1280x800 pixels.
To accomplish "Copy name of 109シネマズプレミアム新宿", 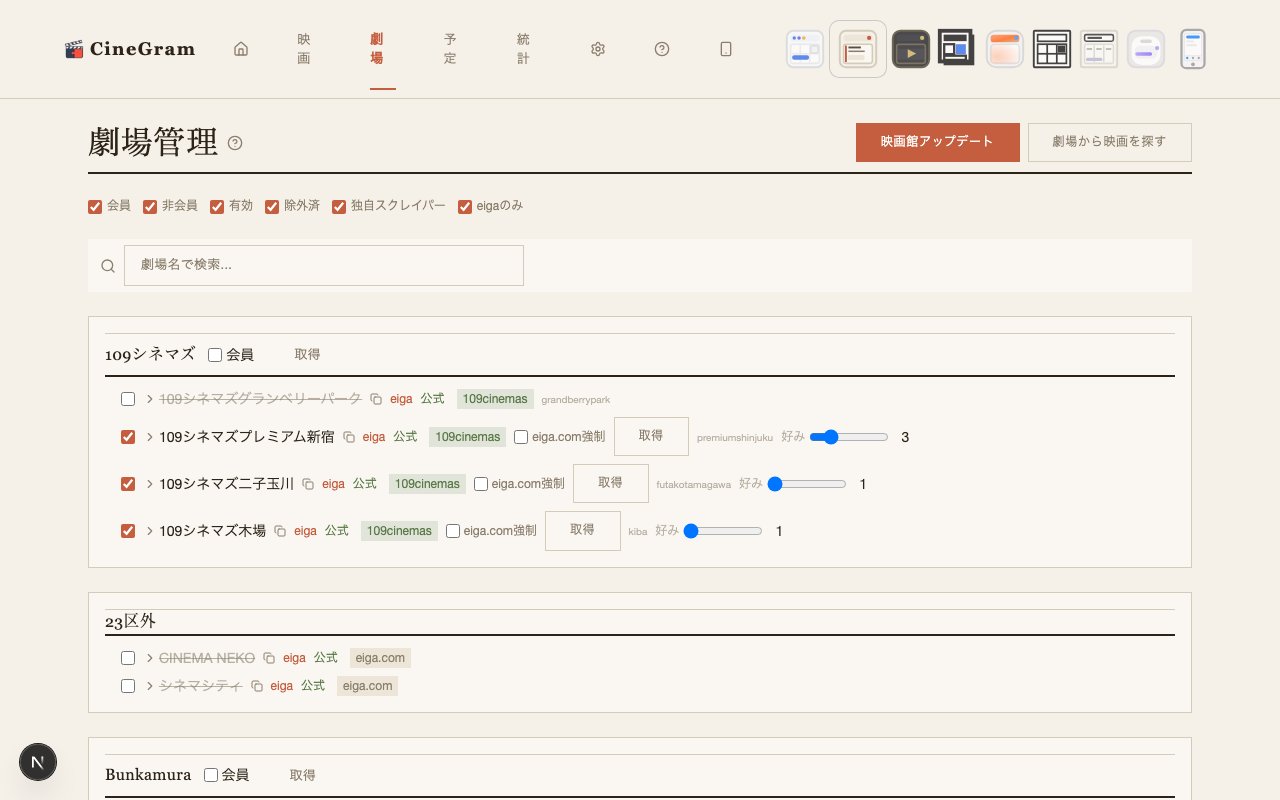I will 349,437.
